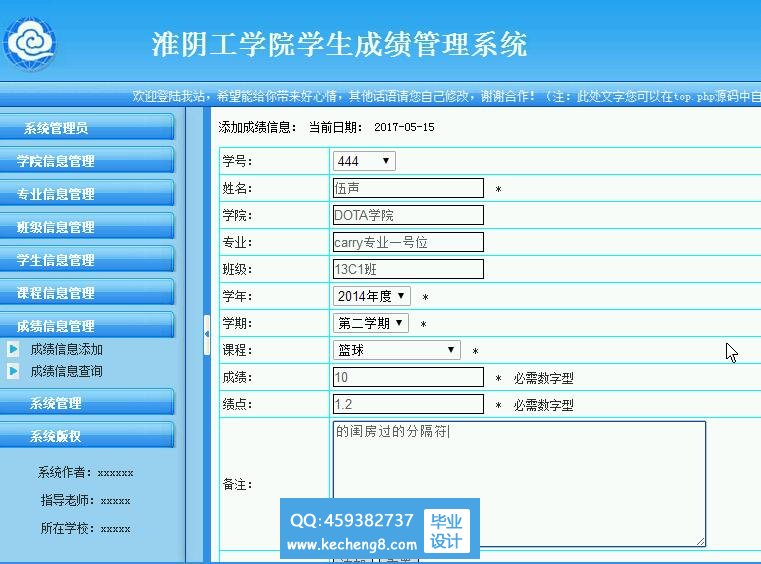The height and width of the screenshot is (564, 761).
Task: Click the scrolling welcome message banner
Action: pos(447,96)
